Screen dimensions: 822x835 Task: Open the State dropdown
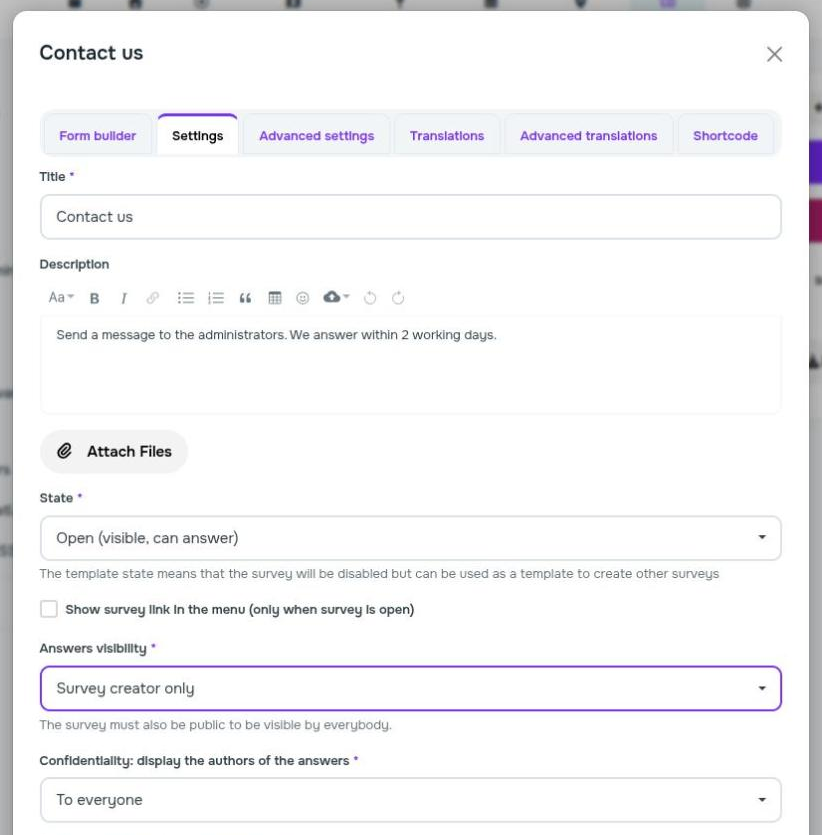[410, 538]
